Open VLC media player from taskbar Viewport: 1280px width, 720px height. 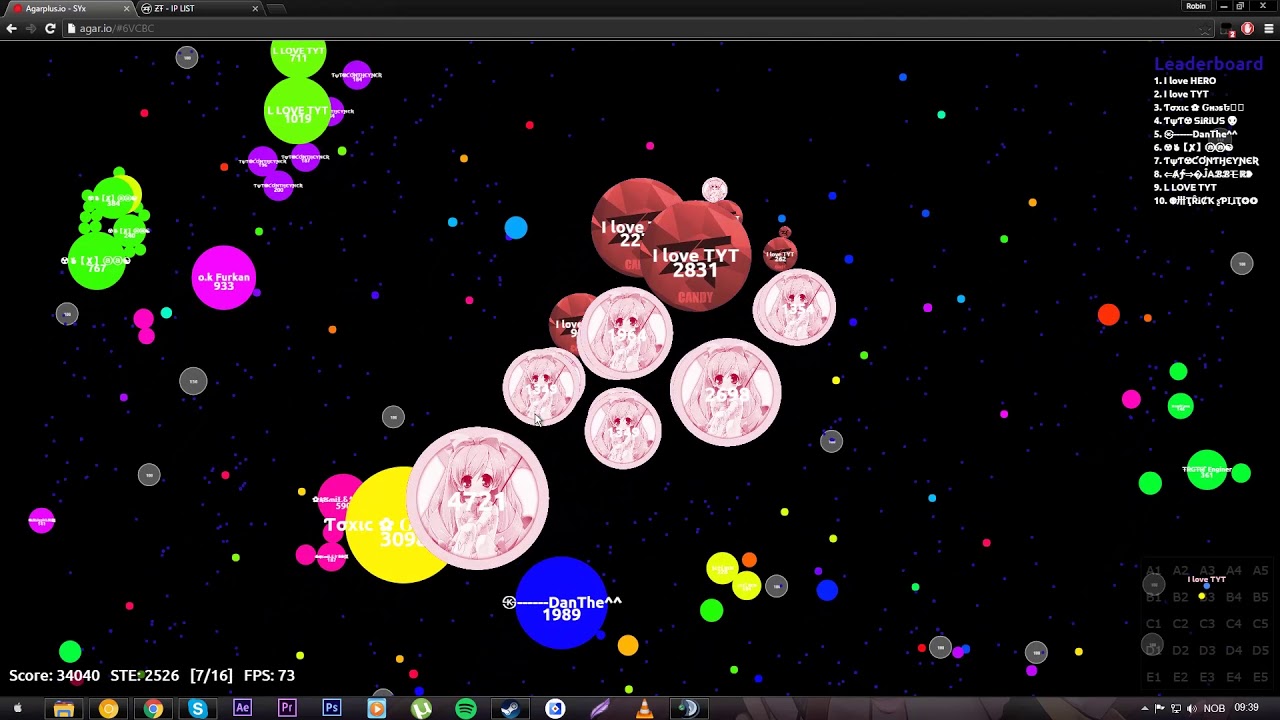pos(644,709)
